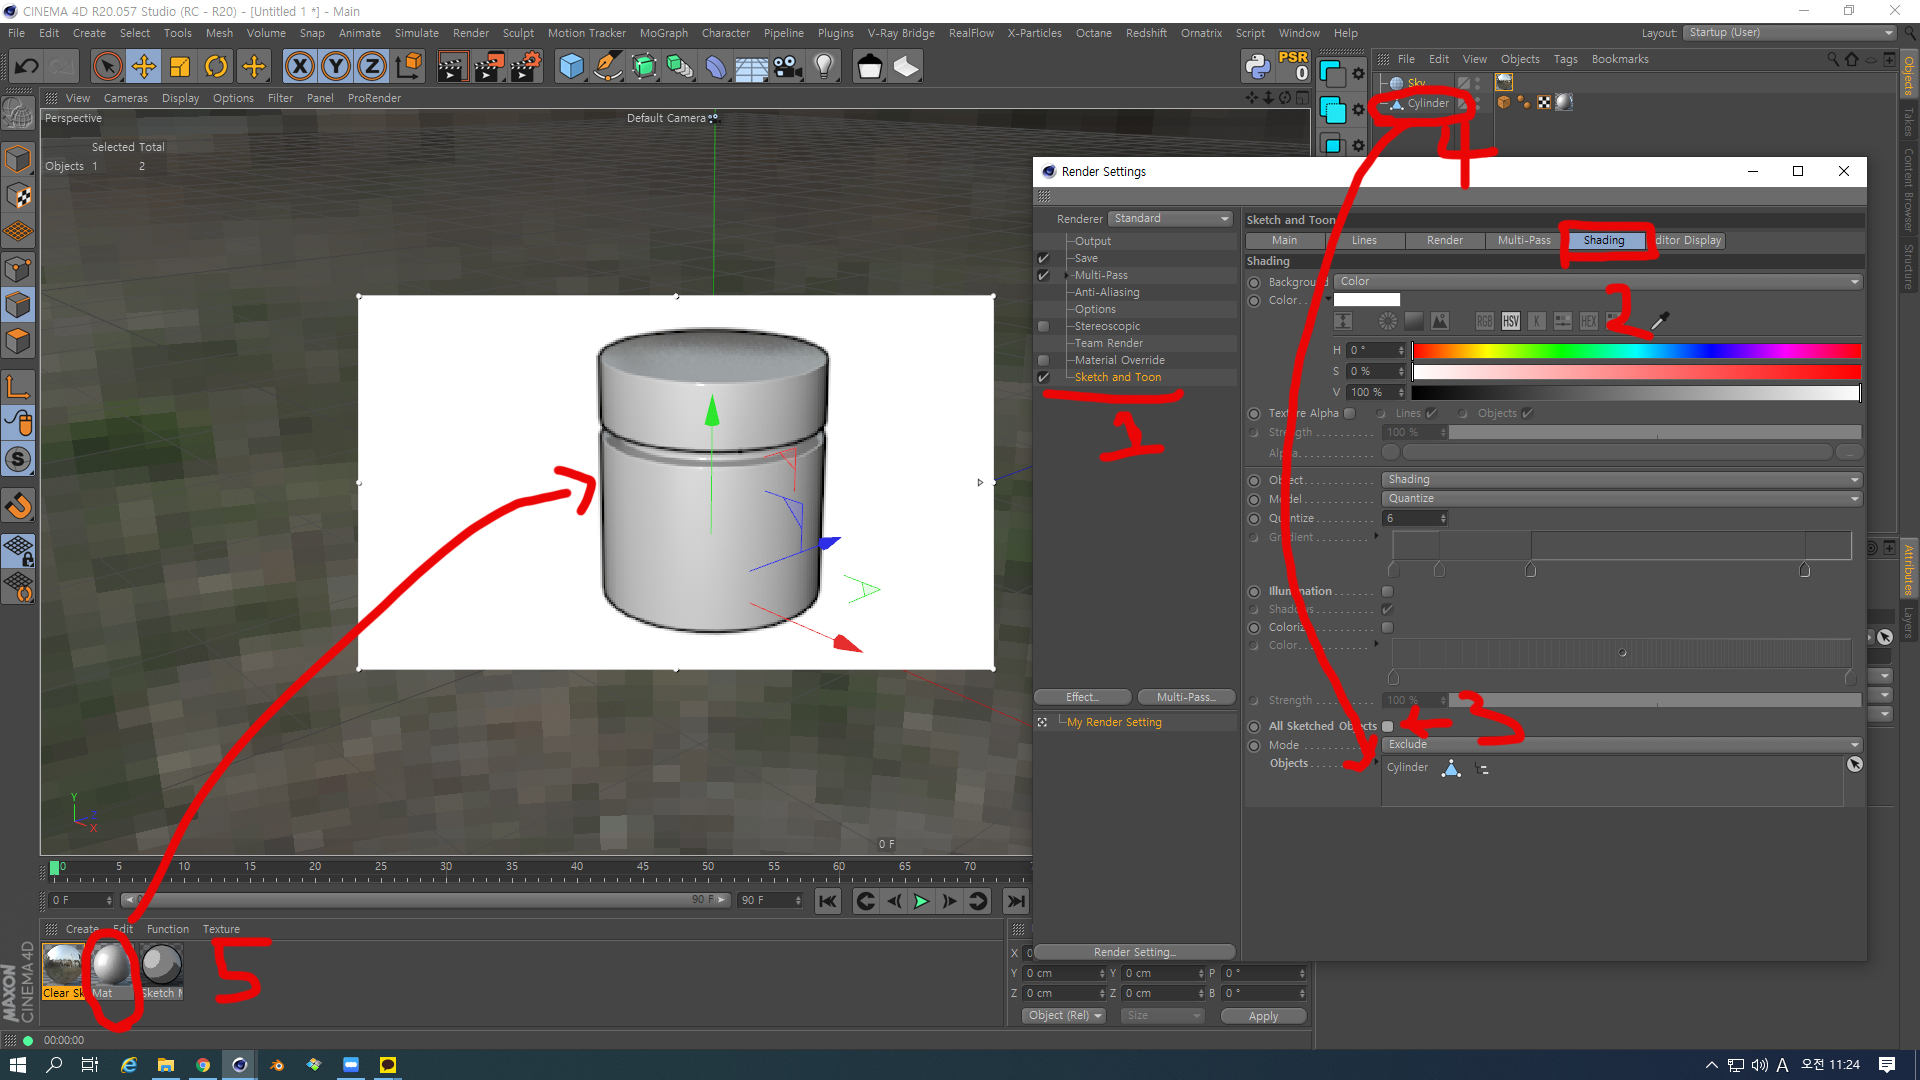Open the Simulate menu
Image resolution: width=1920 pixels, height=1080 pixels.
point(416,33)
